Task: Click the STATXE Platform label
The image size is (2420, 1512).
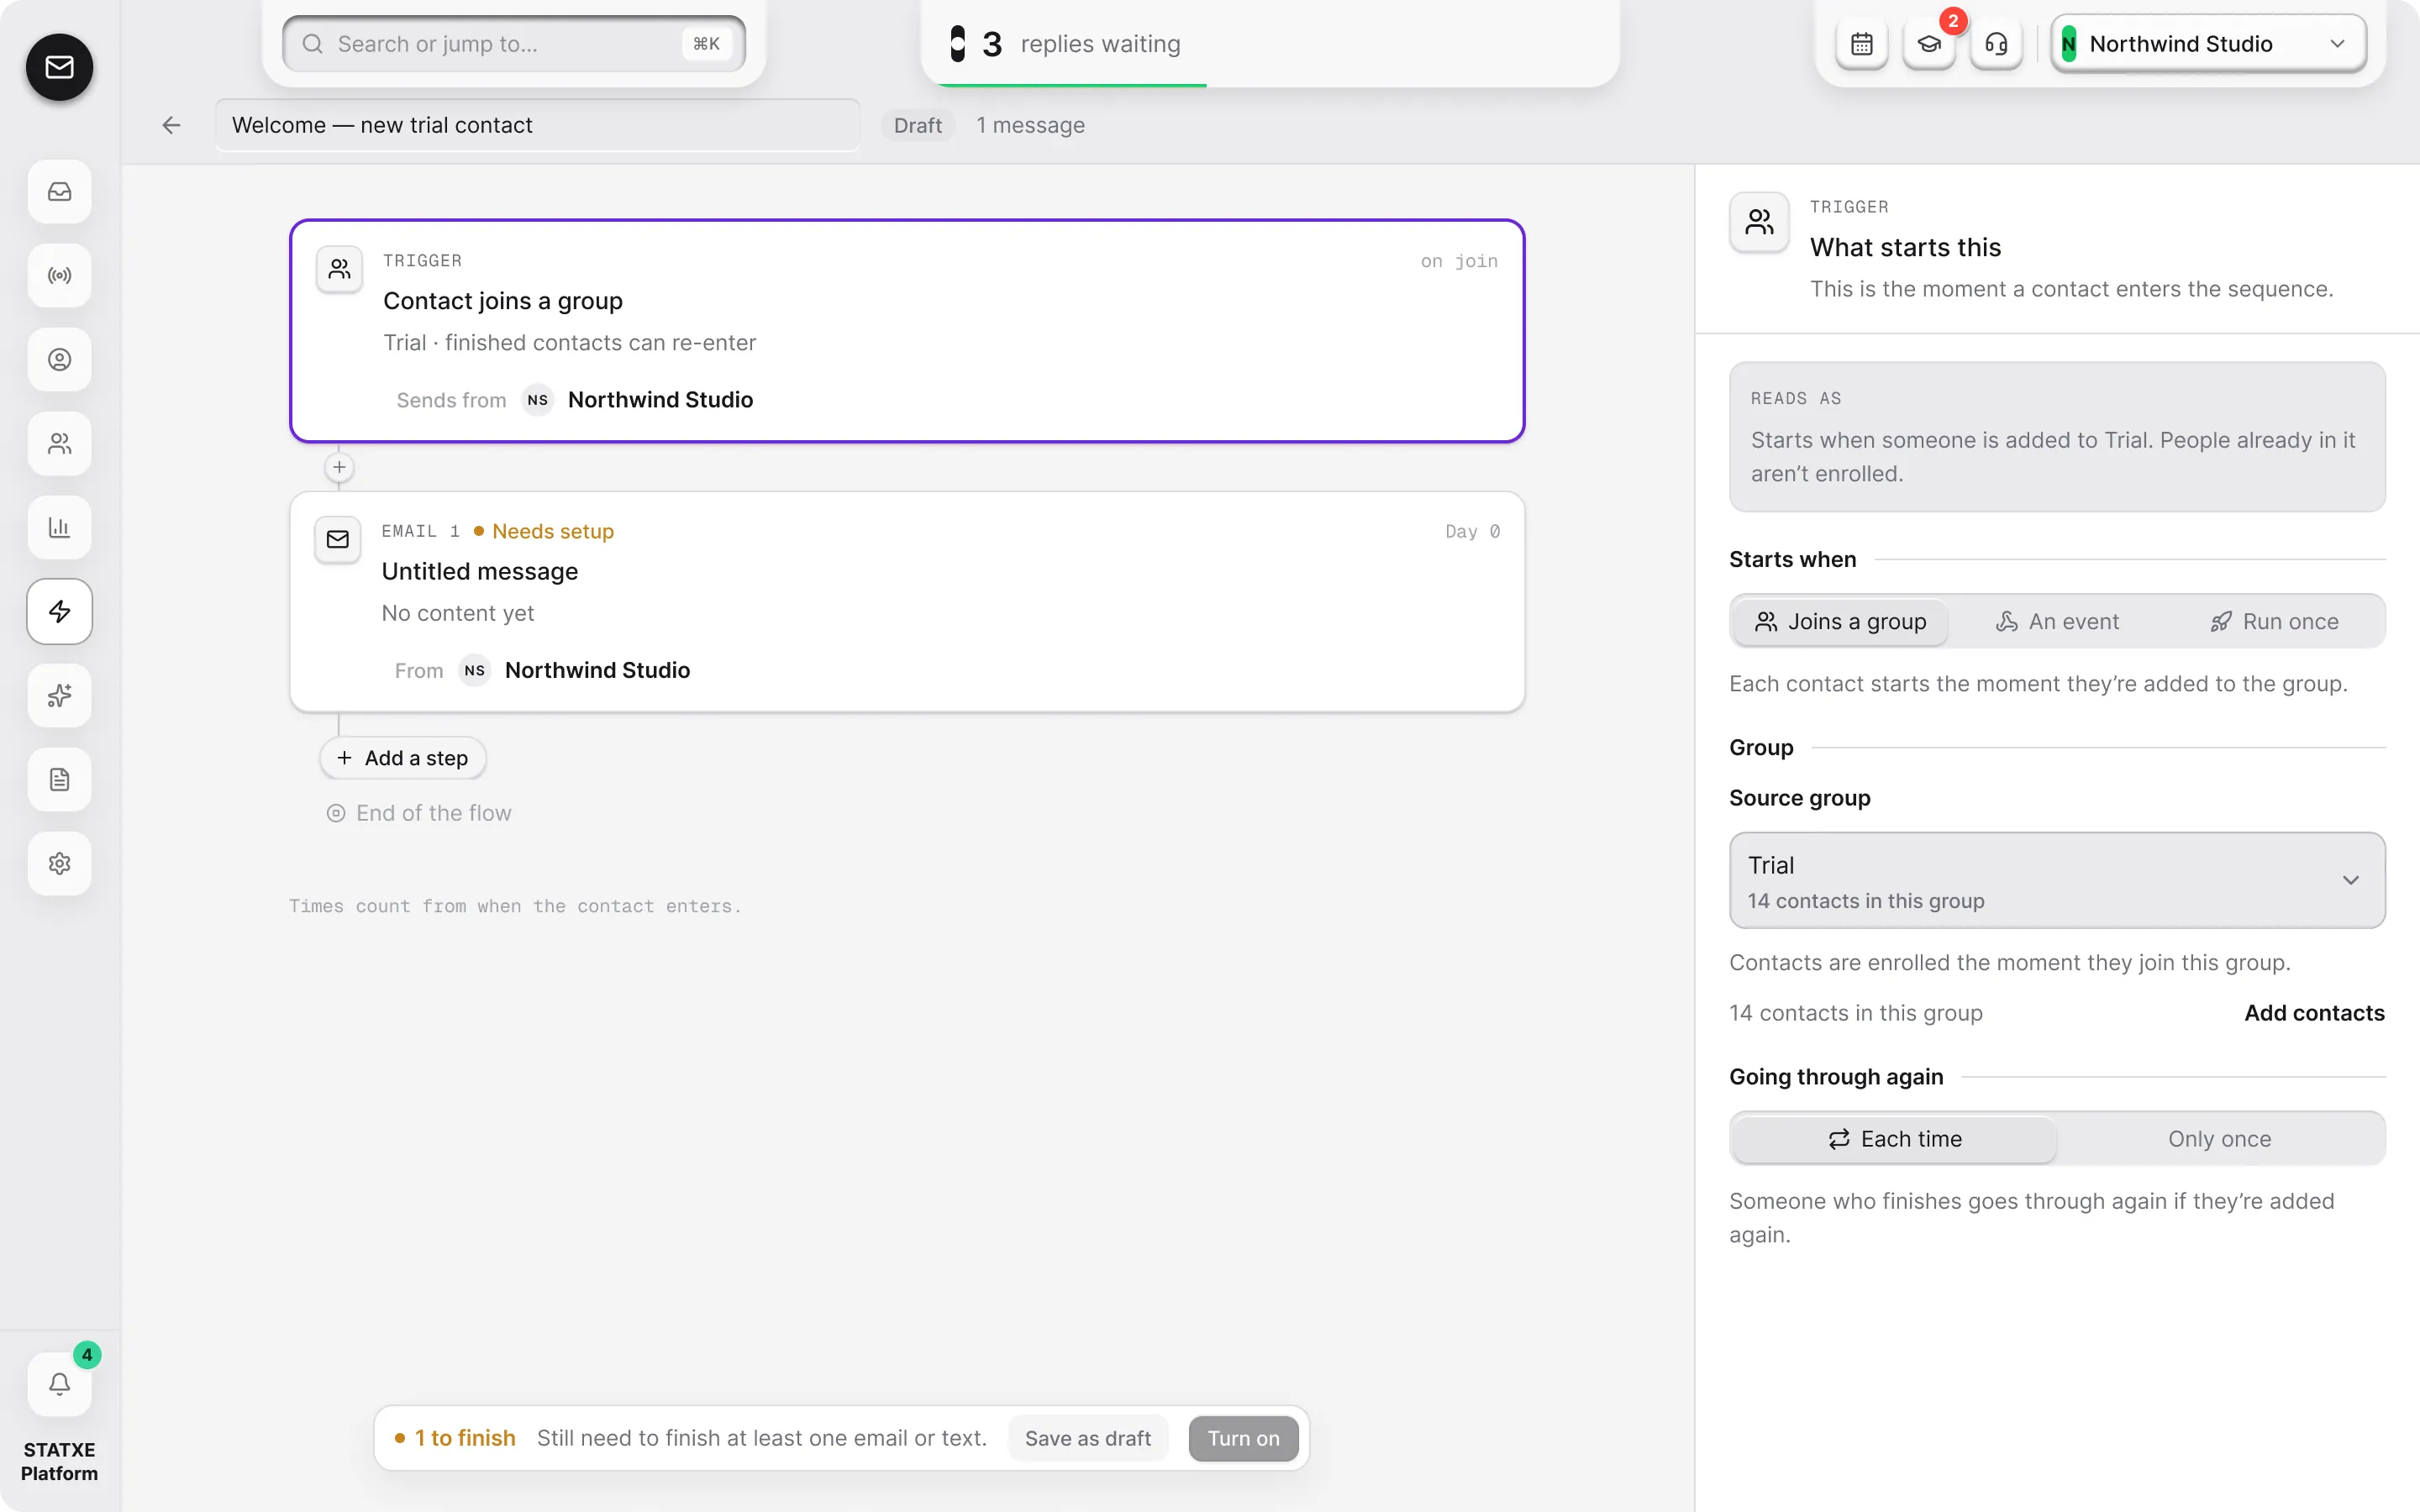Action: pos(59,1461)
